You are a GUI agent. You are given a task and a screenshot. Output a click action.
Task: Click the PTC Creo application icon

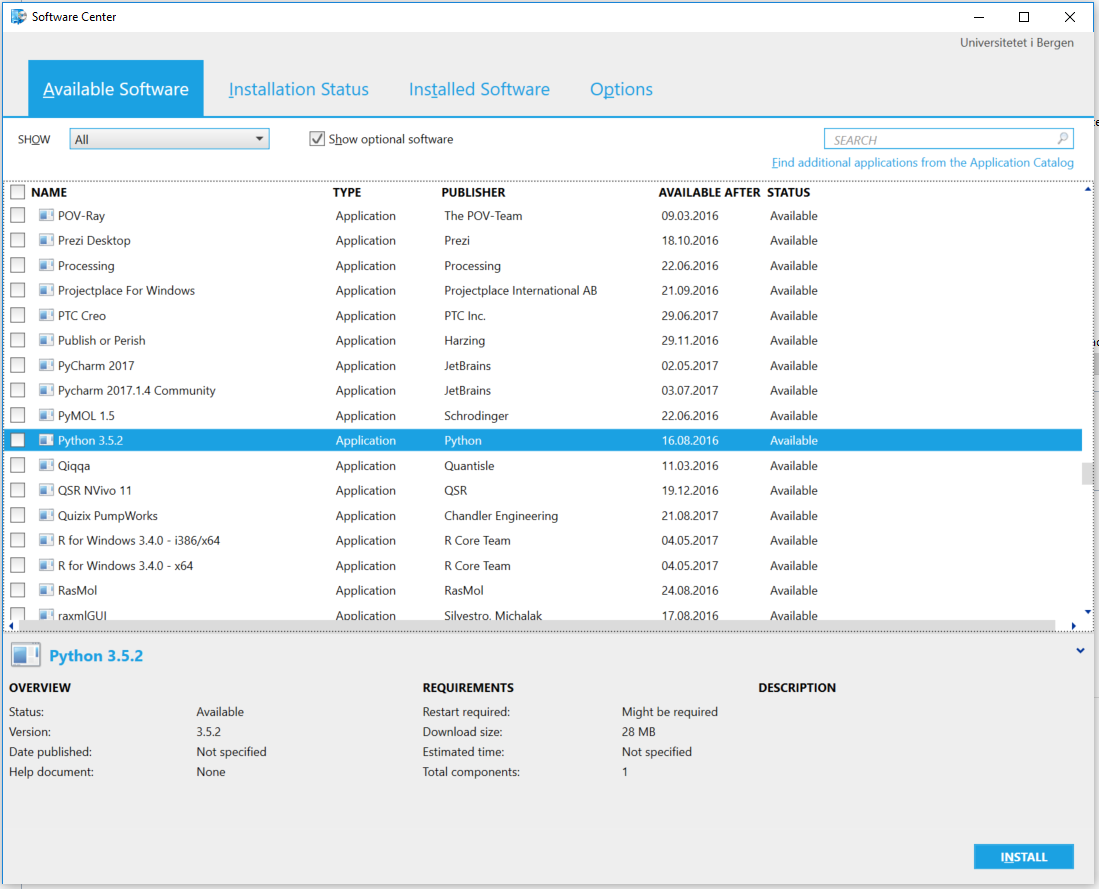[46, 316]
